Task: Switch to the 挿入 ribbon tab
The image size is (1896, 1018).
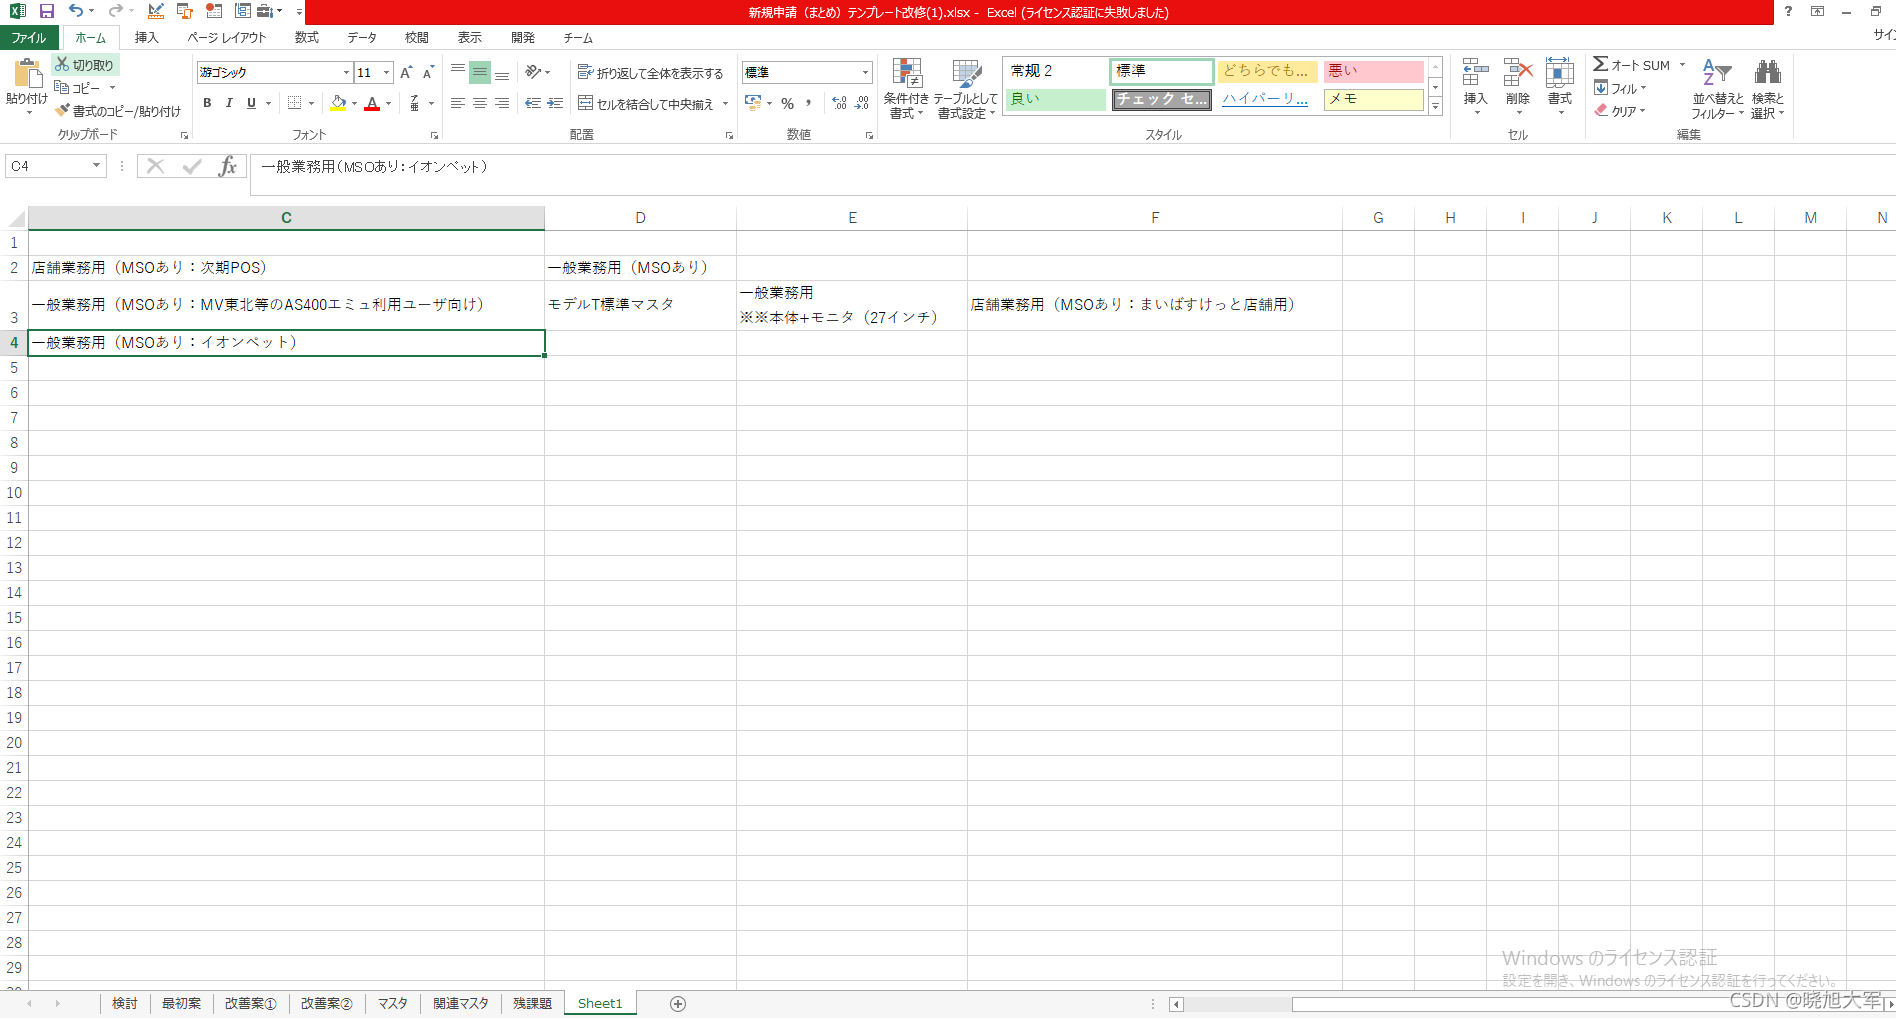Action: click(x=146, y=37)
